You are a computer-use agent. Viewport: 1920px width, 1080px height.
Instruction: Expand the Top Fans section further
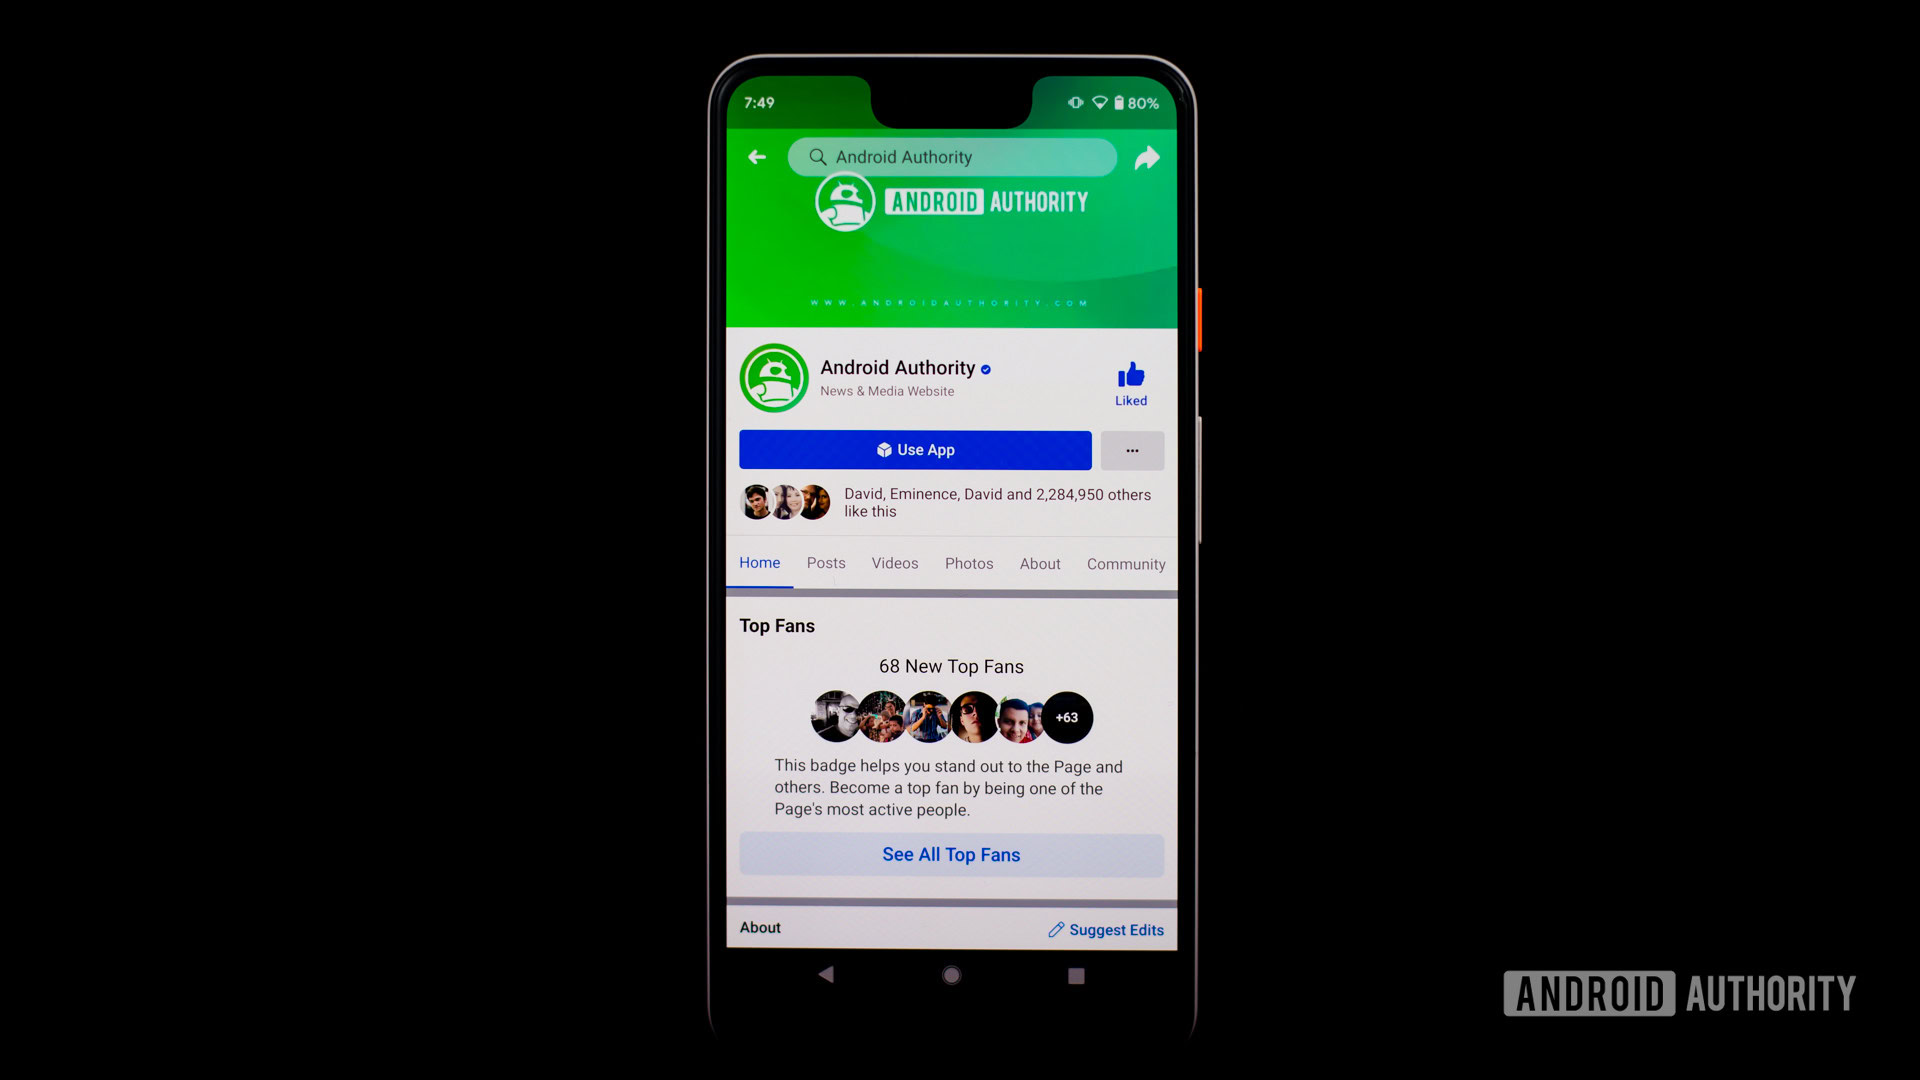point(951,853)
